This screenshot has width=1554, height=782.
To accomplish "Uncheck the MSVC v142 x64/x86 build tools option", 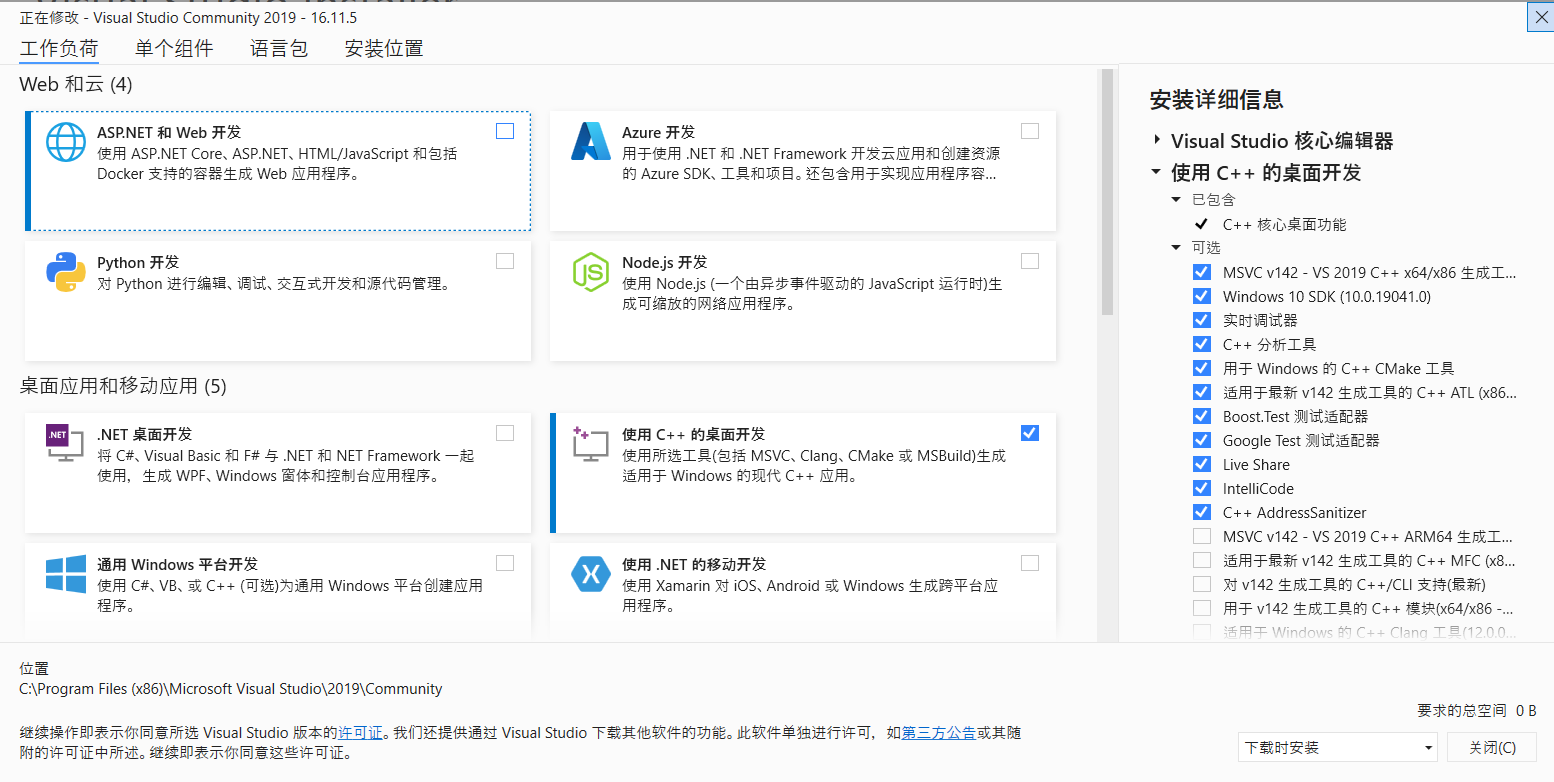I will (1202, 272).
